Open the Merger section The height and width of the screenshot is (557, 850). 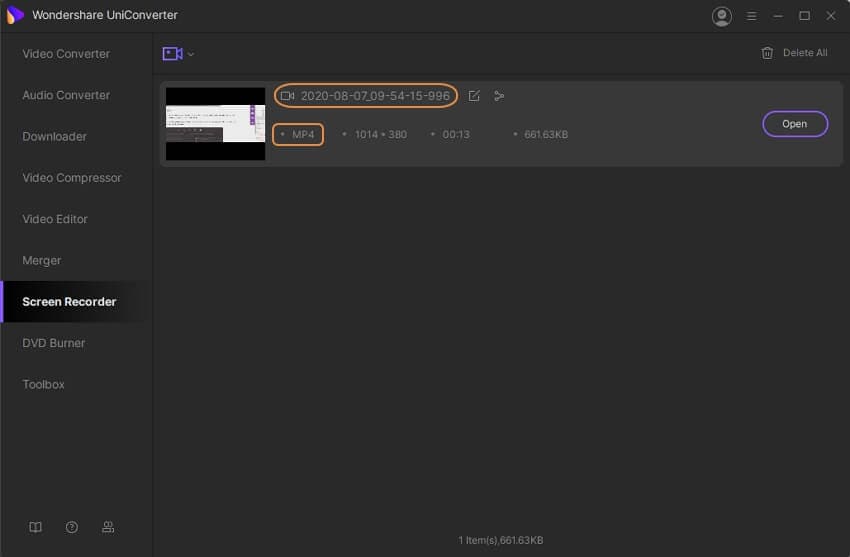(x=41, y=261)
